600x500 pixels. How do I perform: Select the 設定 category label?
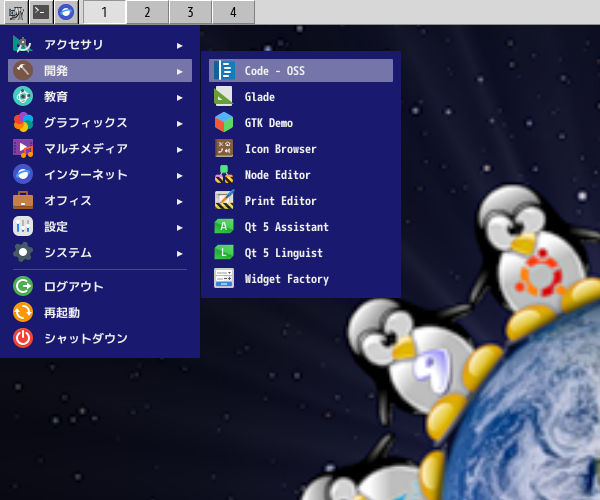[x=56, y=226]
